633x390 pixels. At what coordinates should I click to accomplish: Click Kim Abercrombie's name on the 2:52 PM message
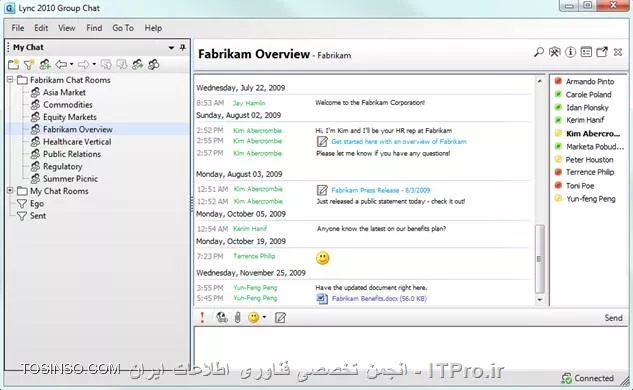257,130
